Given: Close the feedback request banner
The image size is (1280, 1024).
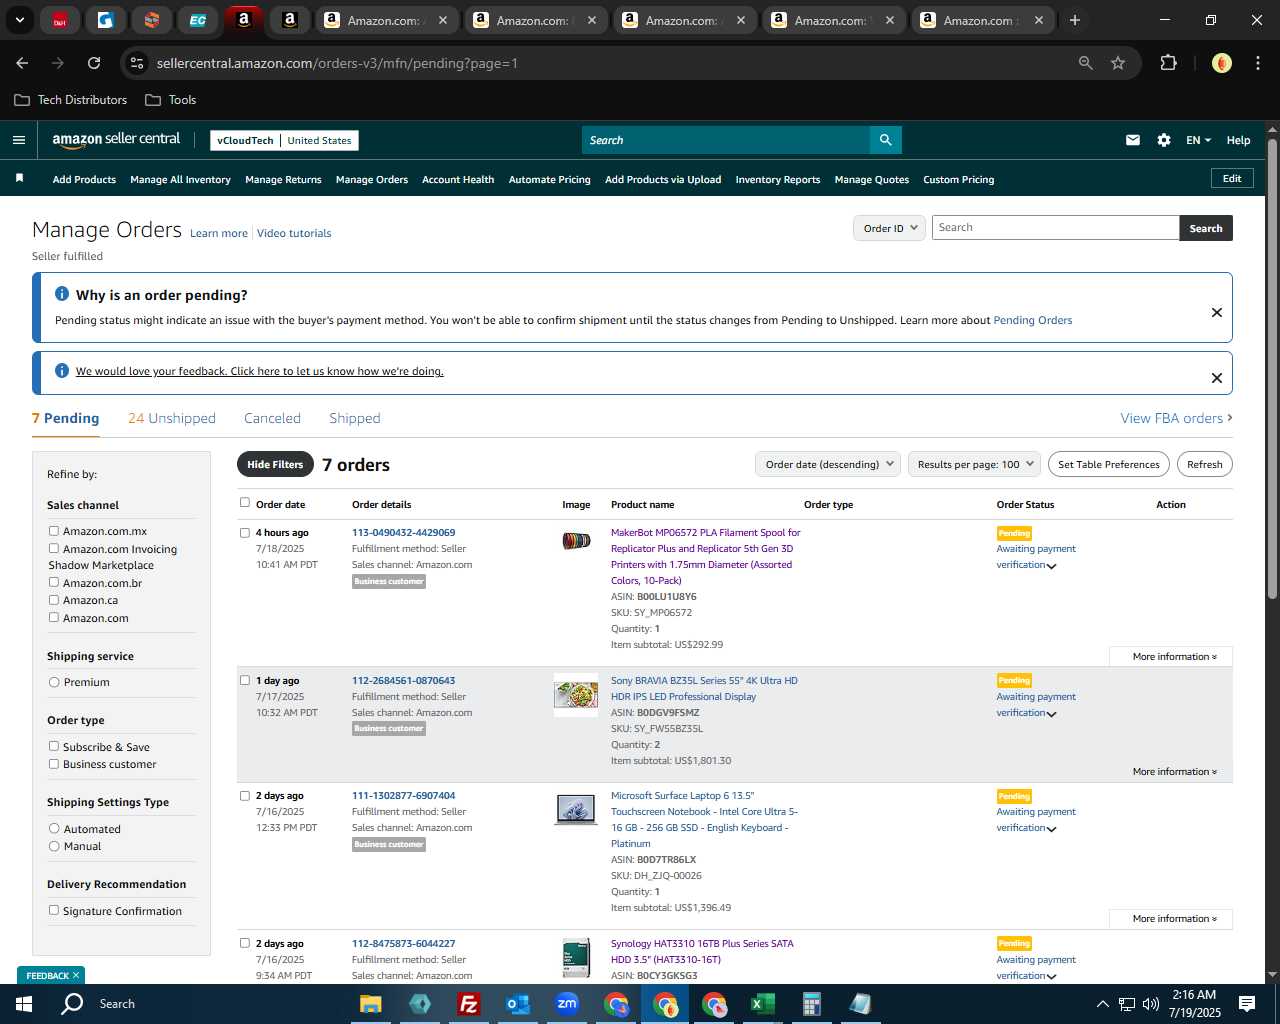Looking at the screenshot, I should pos(1217,378).
